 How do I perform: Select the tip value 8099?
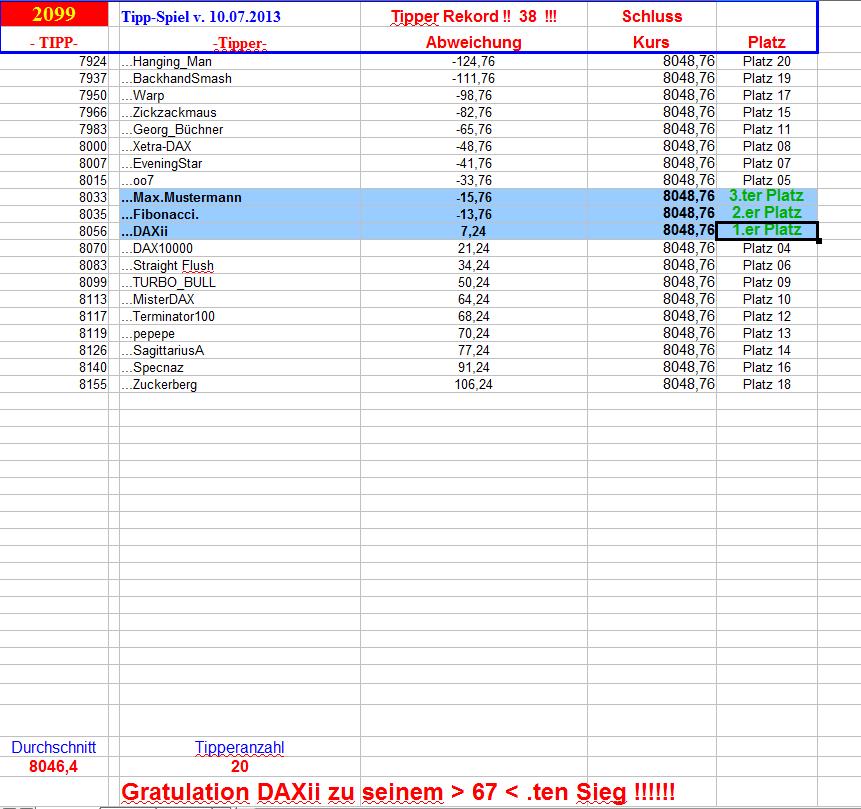point(92,283)
